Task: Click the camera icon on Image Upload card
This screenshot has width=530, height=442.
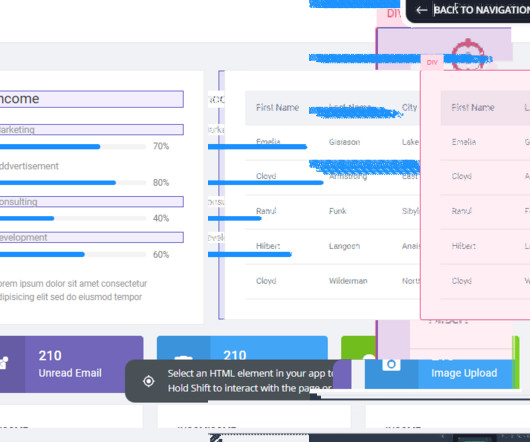Action: click(x=391, y=364)
